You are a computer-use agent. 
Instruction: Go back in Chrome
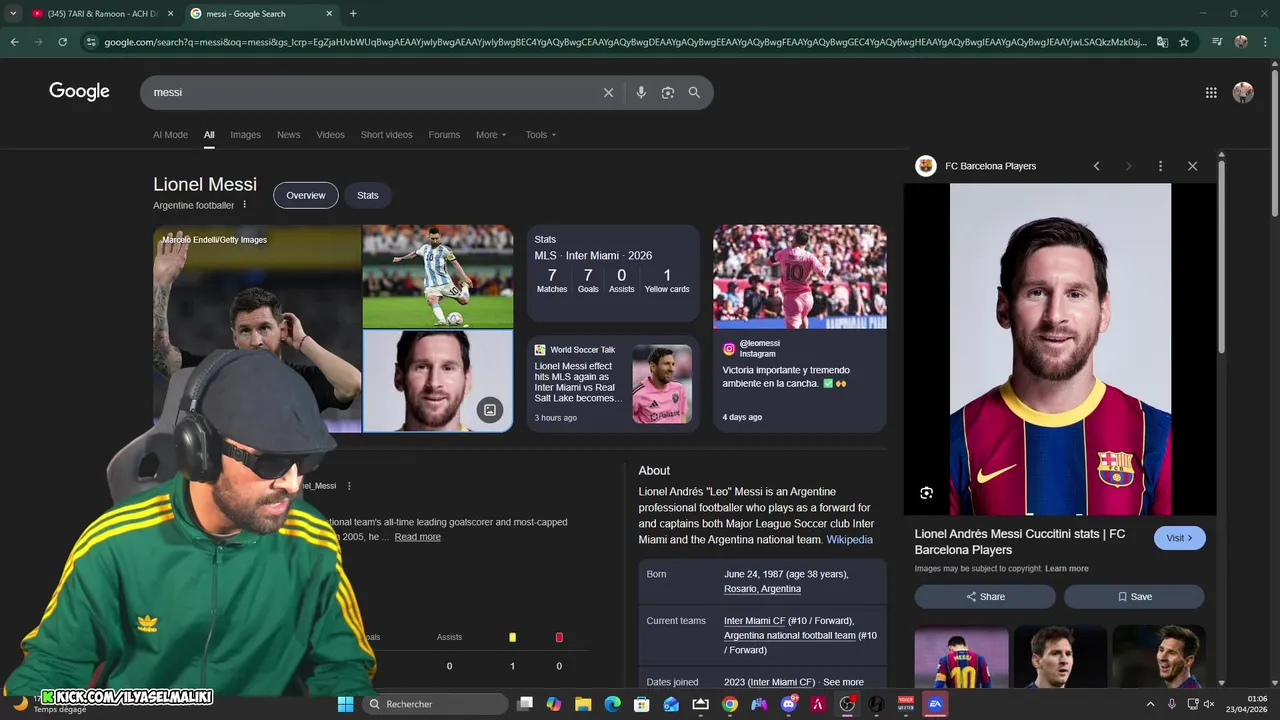coord(14,42)
